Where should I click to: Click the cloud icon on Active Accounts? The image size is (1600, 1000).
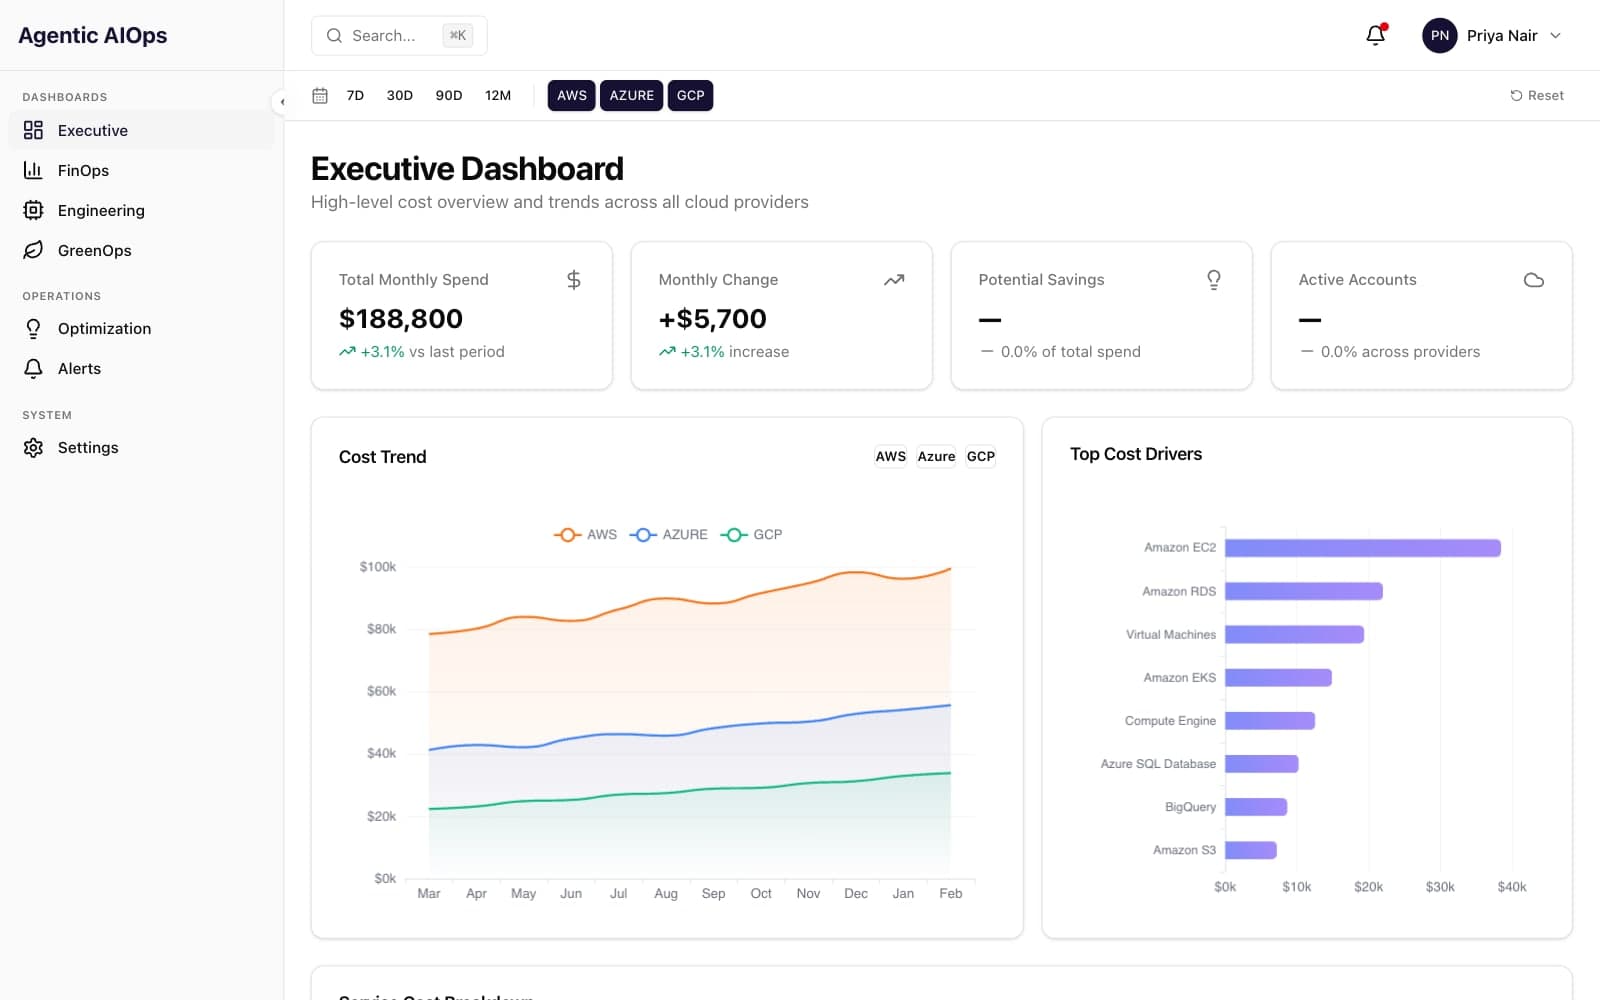[x=1534, y=280]
